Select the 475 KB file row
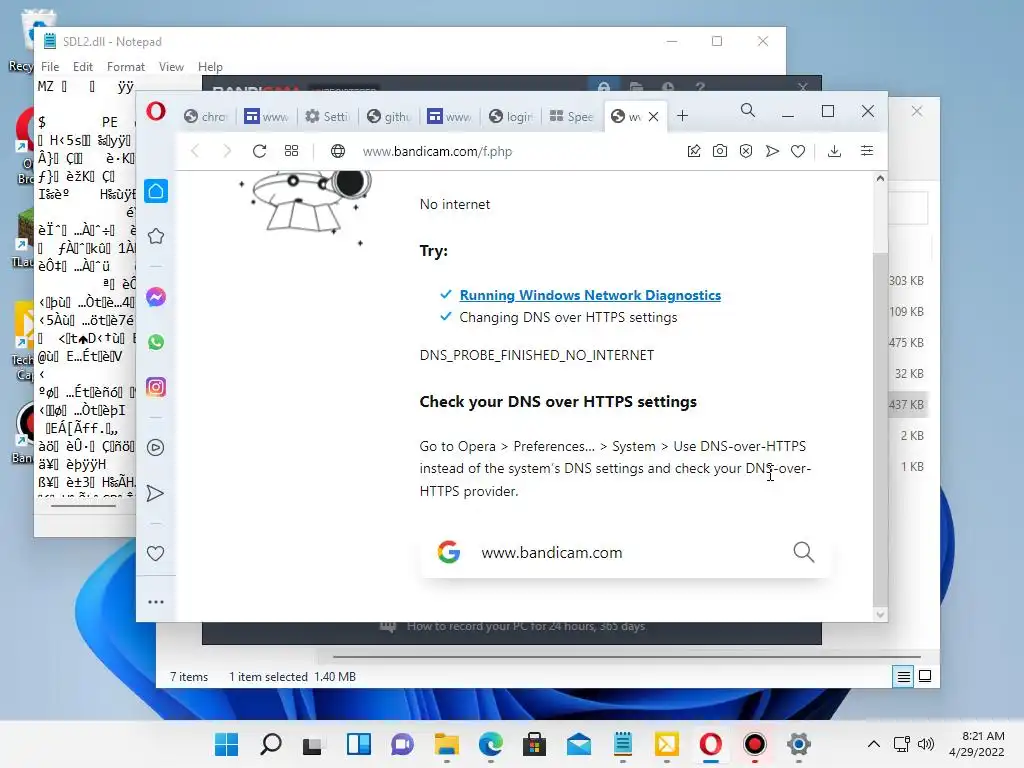The height and width of the screenshot is (768, 1024). click(909, 343)
